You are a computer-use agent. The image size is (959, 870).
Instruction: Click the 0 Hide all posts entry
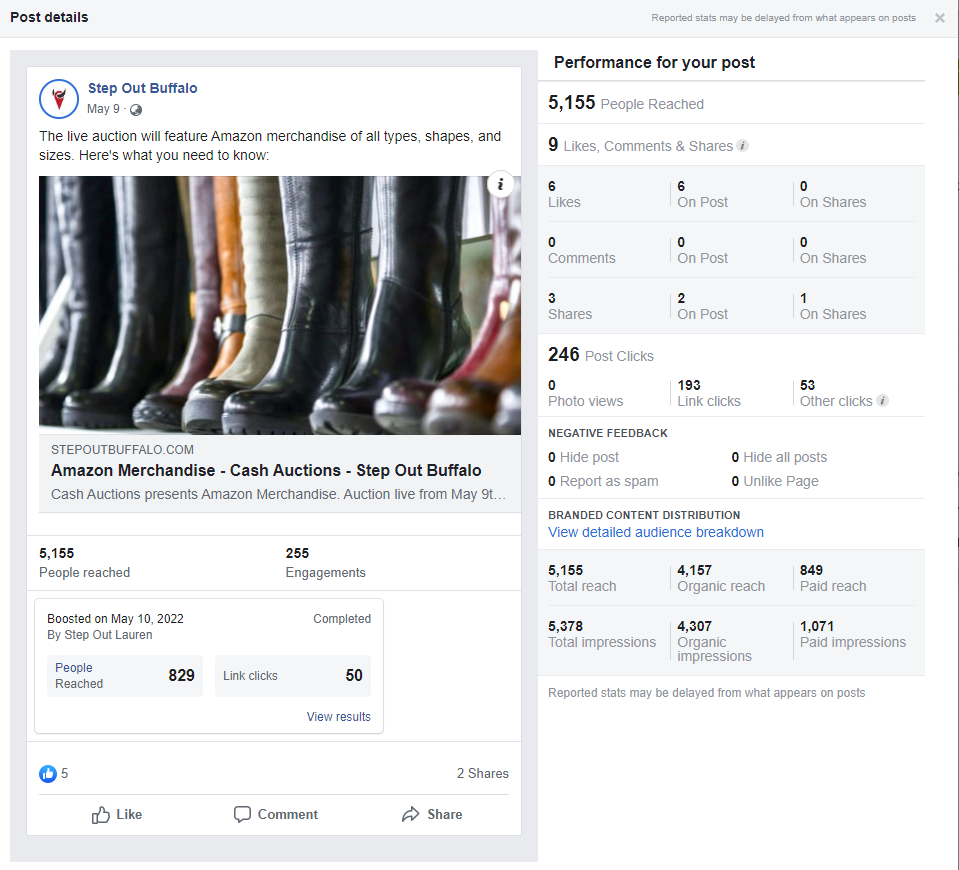779,457
